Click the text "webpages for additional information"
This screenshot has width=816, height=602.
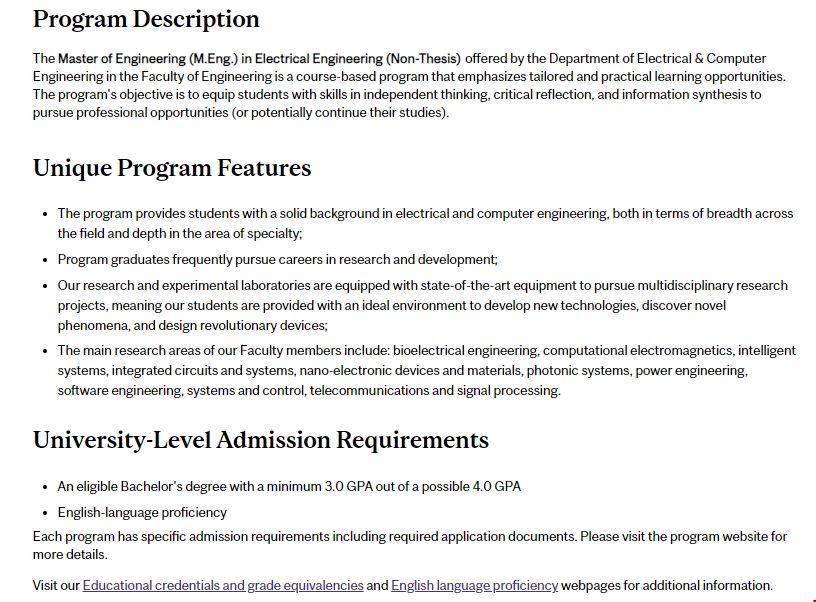point(667,585)
